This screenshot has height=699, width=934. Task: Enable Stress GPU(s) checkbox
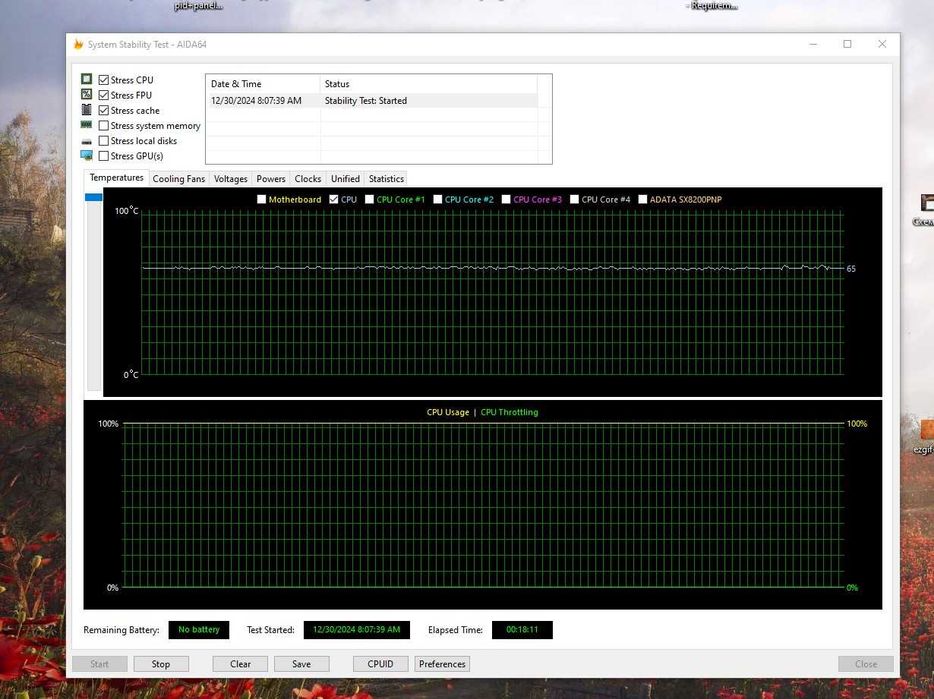104,156
